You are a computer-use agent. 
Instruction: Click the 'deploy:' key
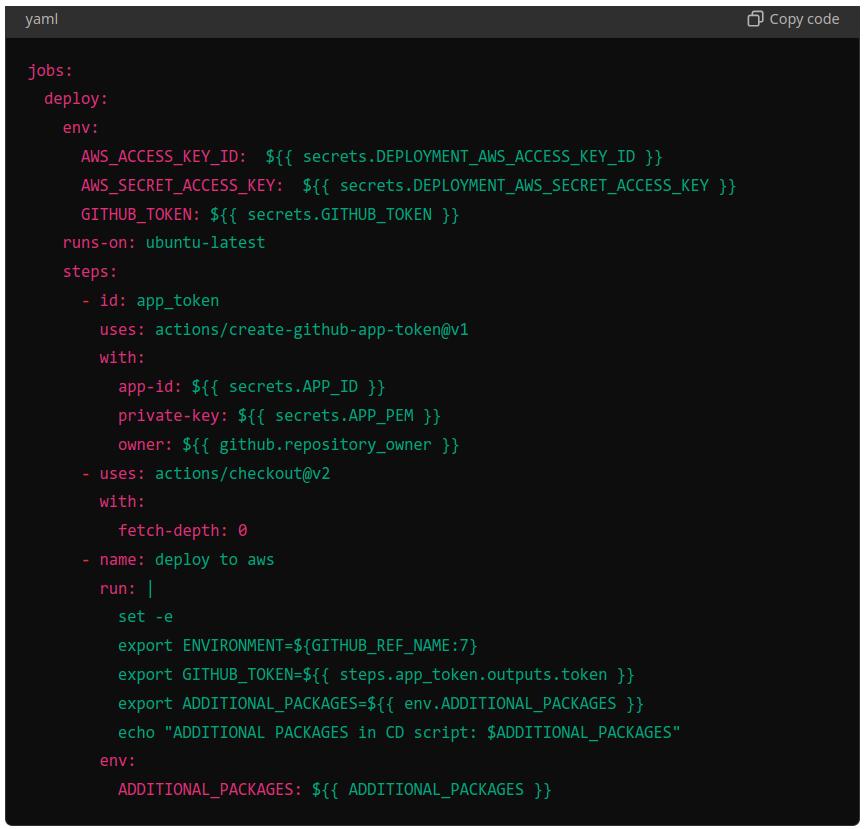coord(76,99)
